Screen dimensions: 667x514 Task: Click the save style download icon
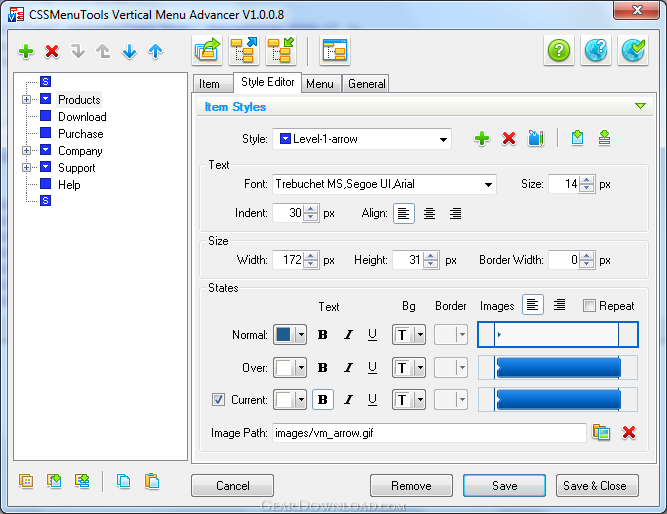click(604, 138)
